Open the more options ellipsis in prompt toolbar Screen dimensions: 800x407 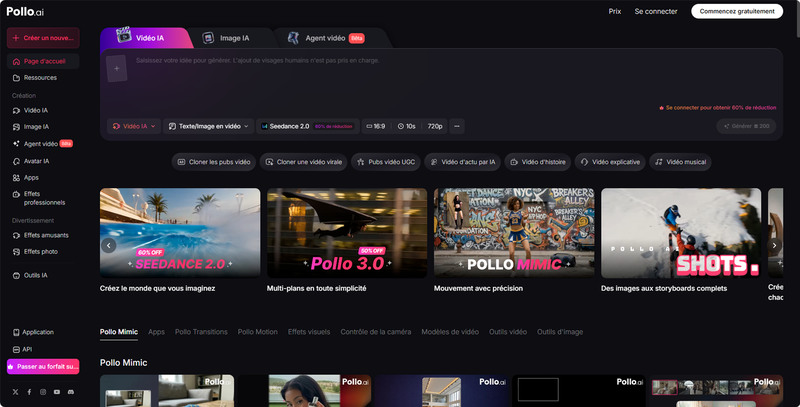click(x=457, y=126)
